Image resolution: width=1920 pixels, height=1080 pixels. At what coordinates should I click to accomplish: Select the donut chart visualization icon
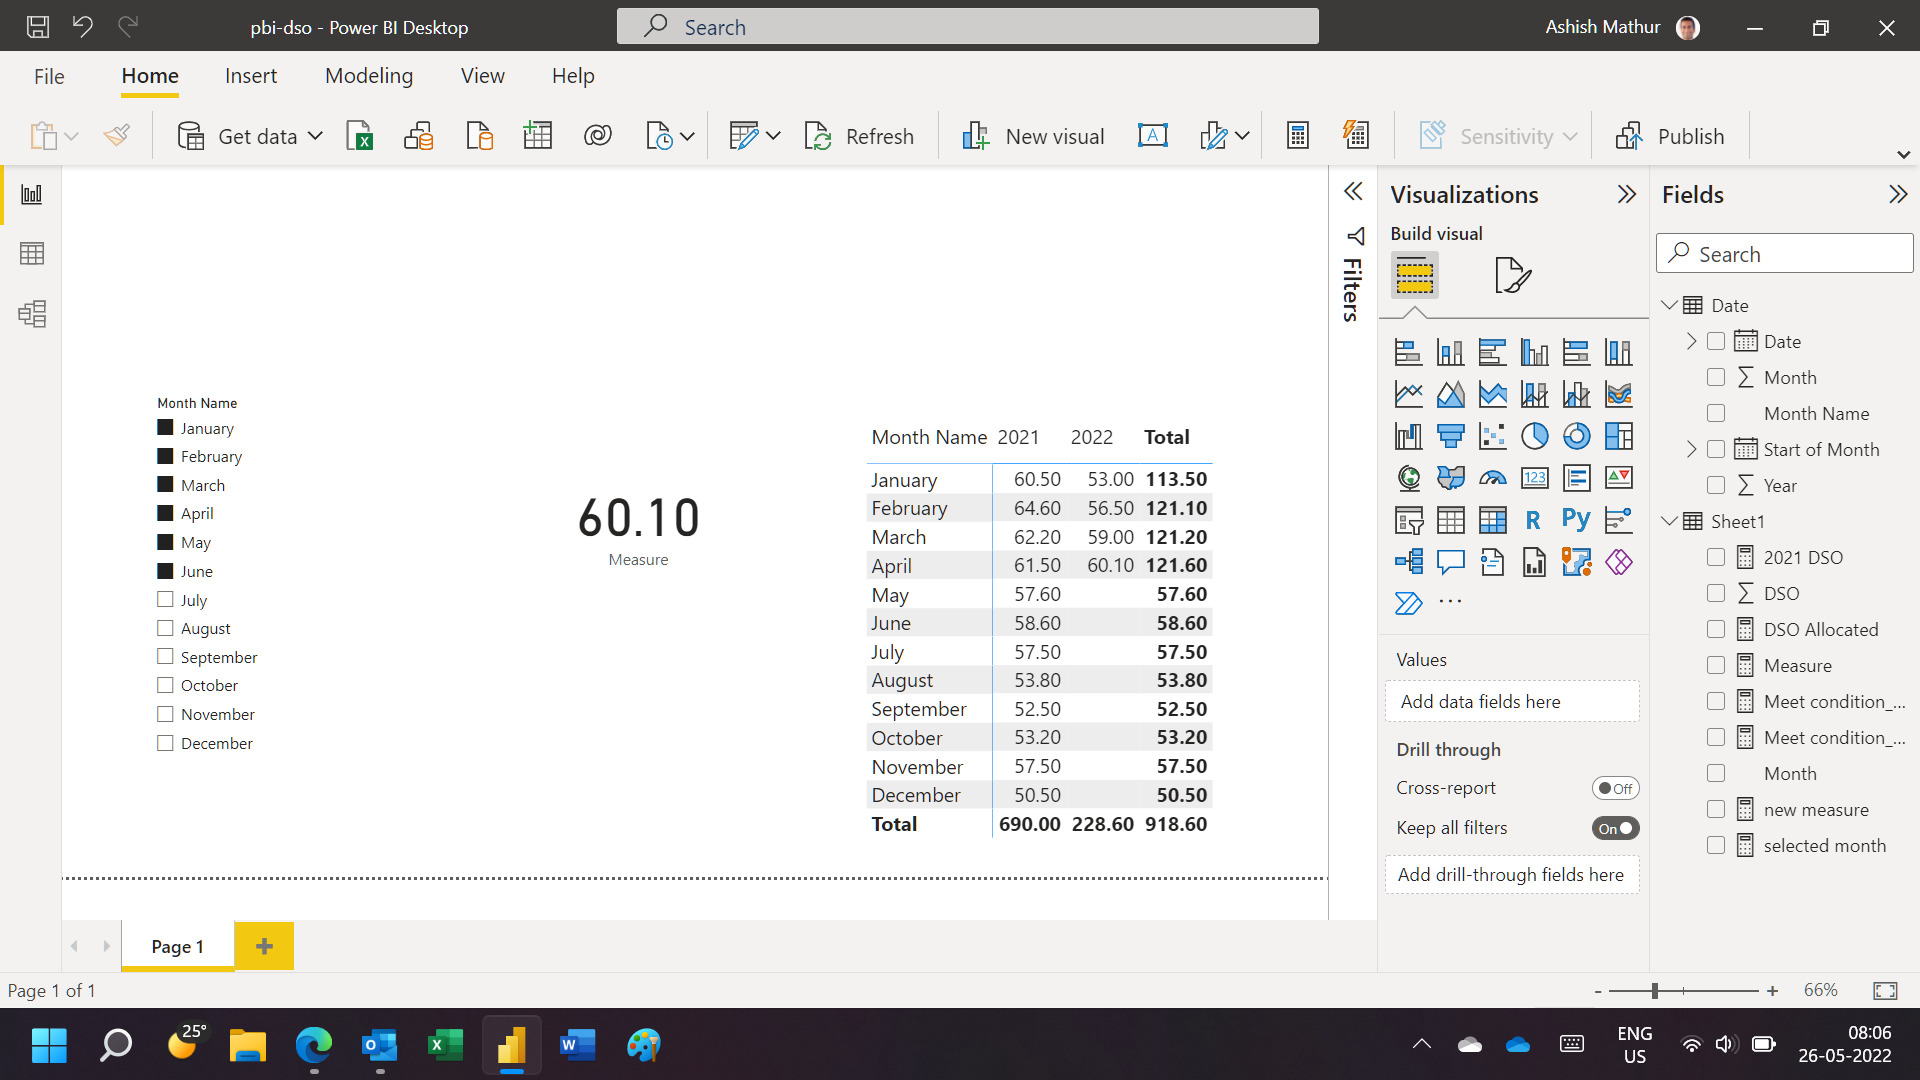1576,436
